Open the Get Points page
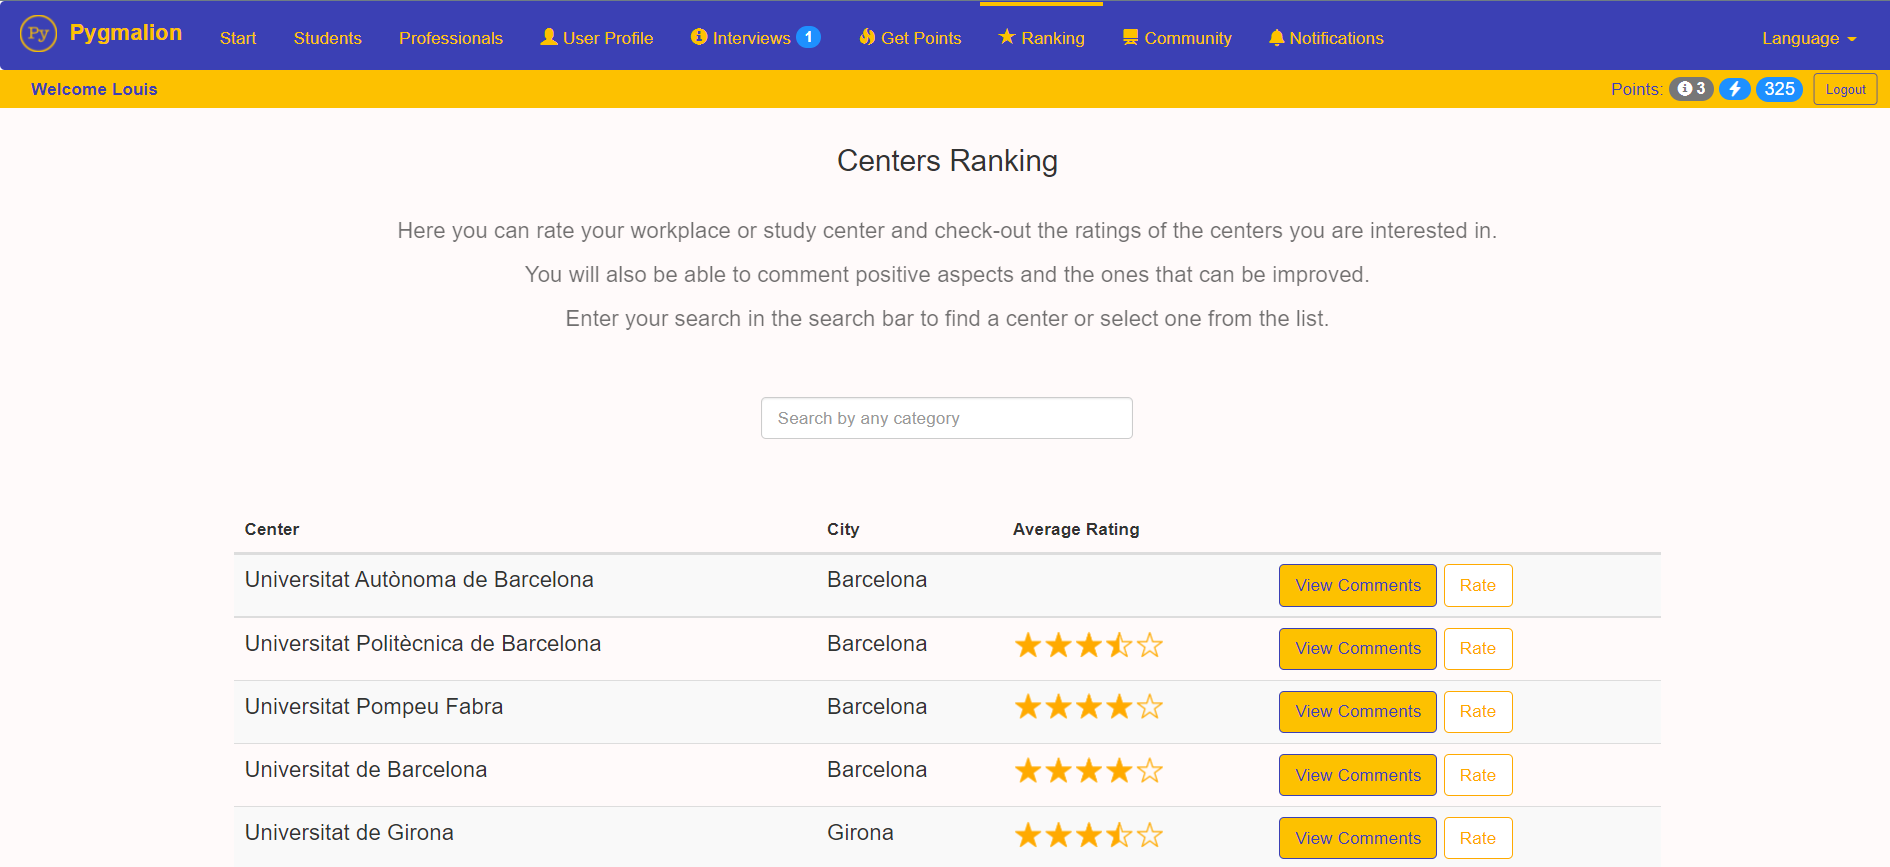The width and height of the screenshot is (1890, 867). pos(910,38)
